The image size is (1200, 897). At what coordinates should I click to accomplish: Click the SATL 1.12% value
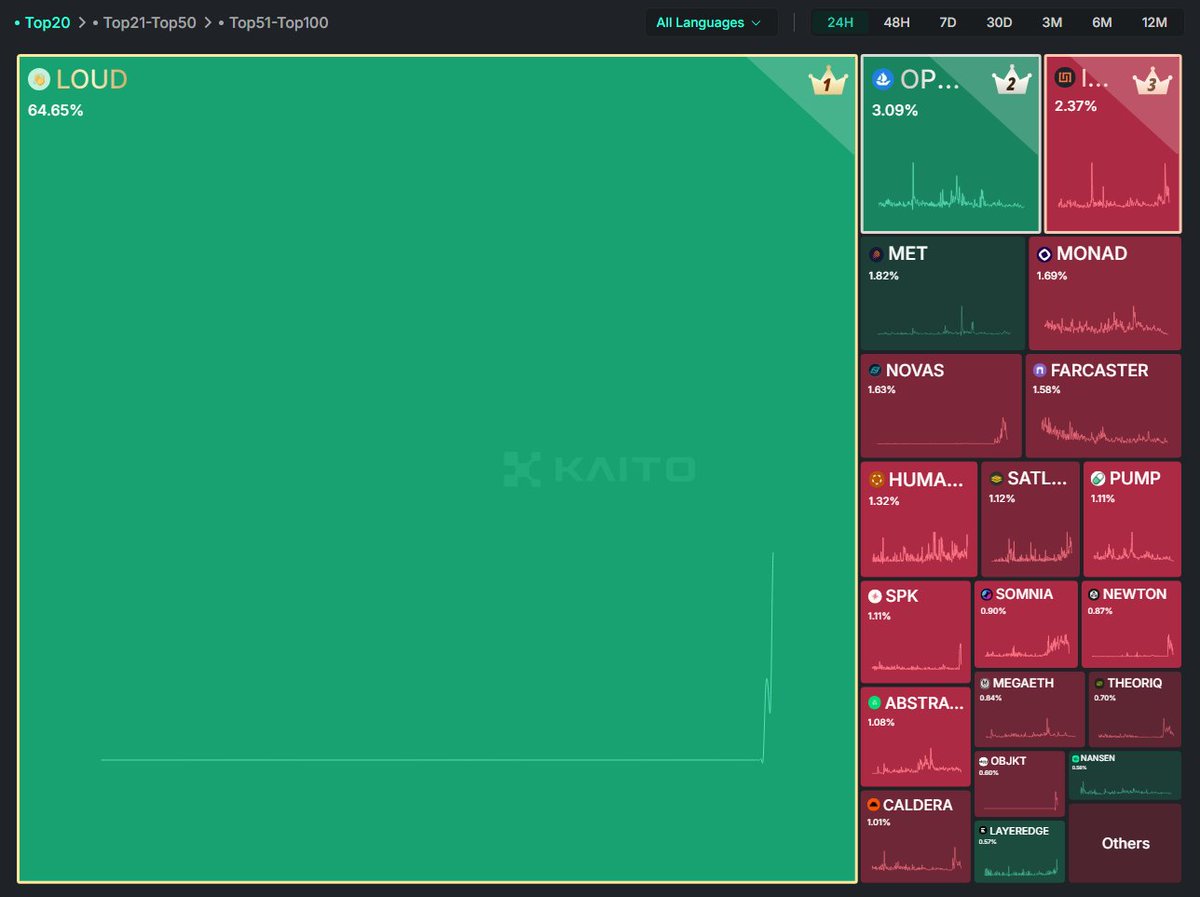click(x=1002, y=498)
